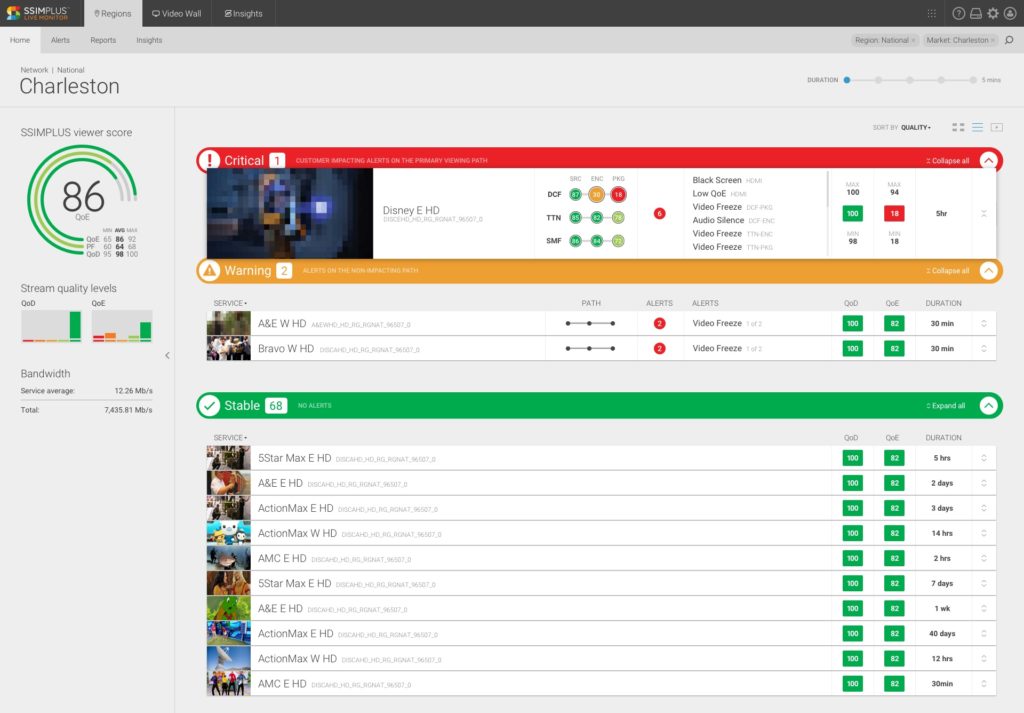Switch to grid view layout icon
This screenshot has height=713, width=1024.
pyautogui.click(x=958, y=127)
